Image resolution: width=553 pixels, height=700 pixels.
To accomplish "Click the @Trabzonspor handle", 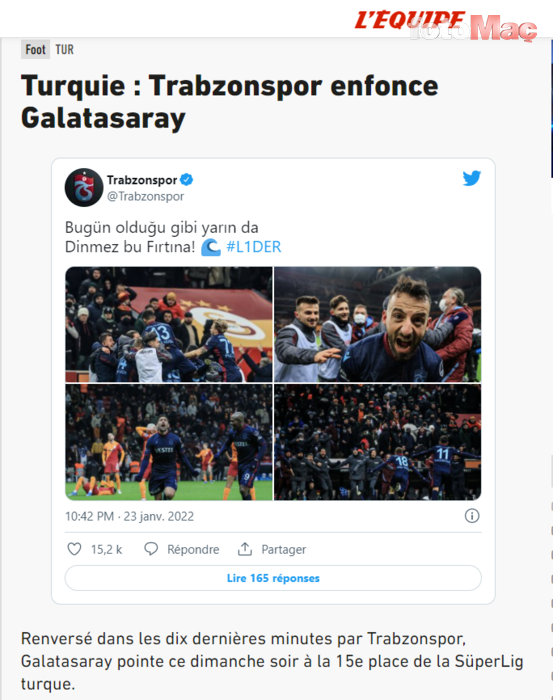I will click(146, 196).
